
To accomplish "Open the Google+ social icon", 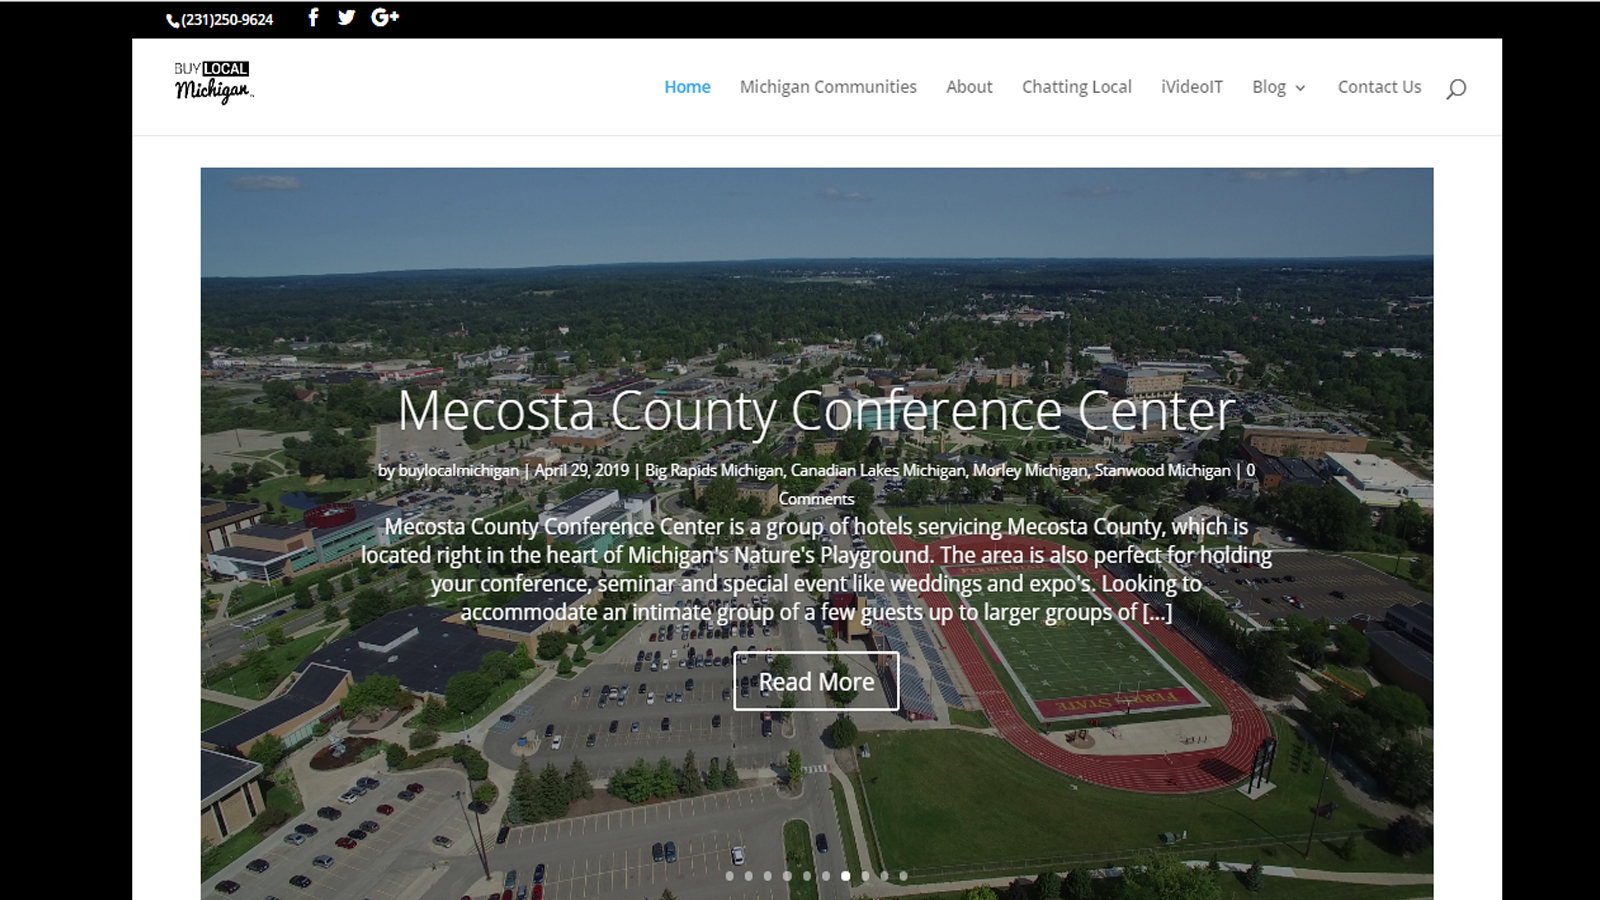I will click(385, 17).
